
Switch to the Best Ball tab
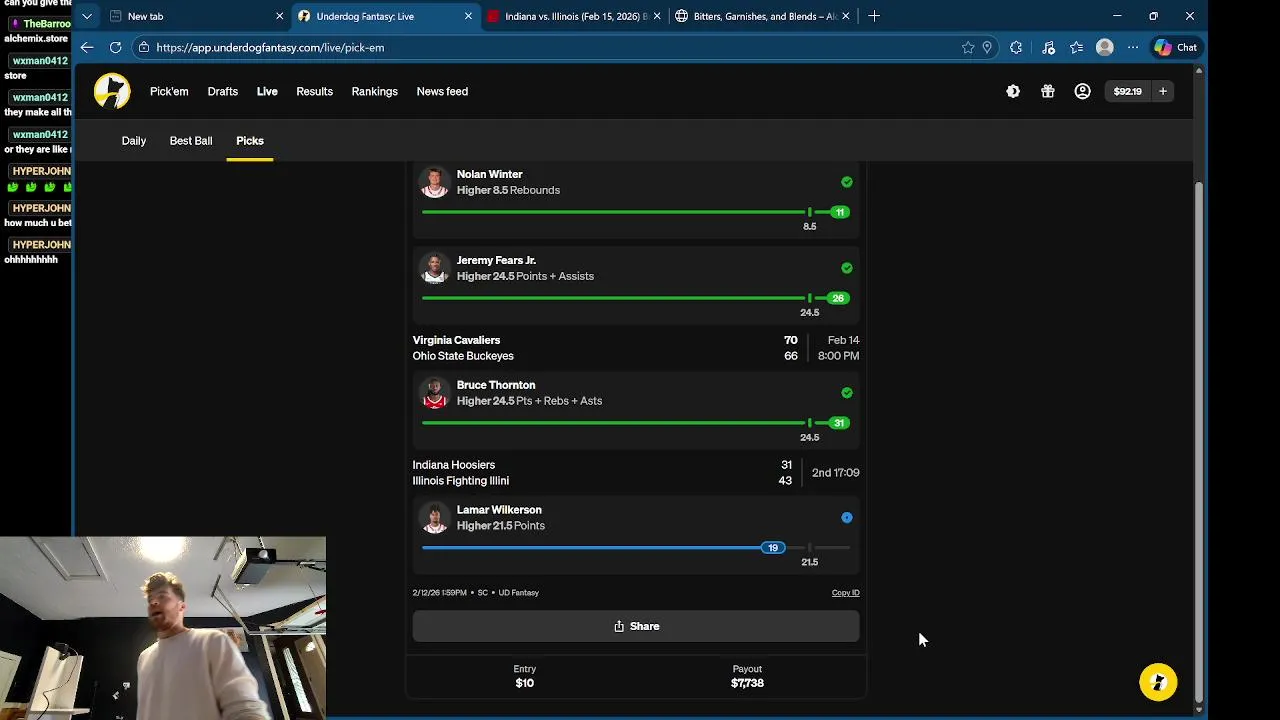click(x=191, y=141)
